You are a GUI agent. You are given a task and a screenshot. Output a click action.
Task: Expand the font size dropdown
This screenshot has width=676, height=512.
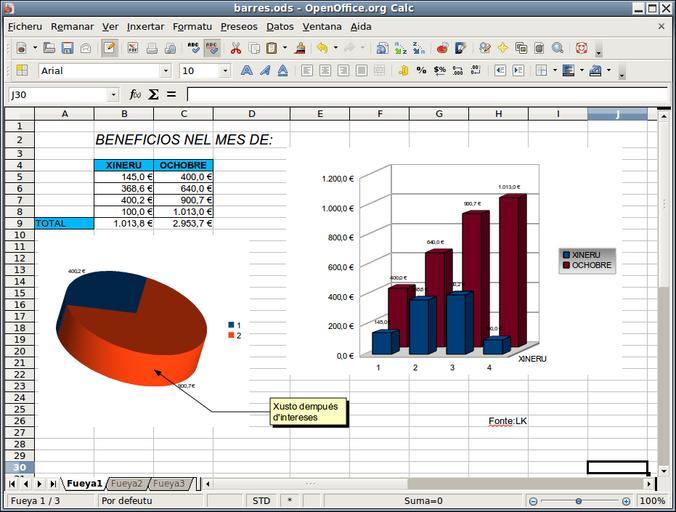(224, 71)
